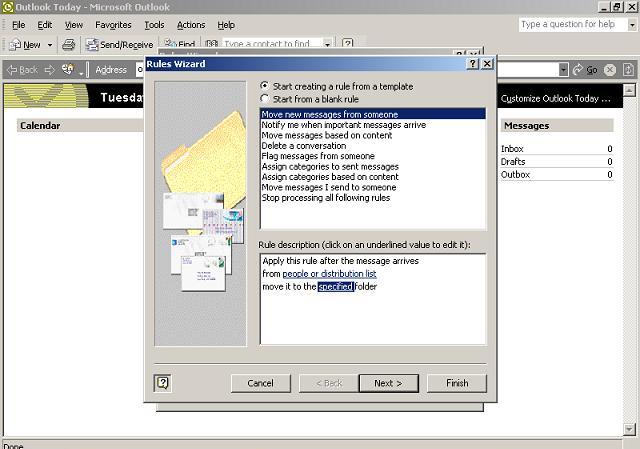Click the Messages heading in Outlook Today
Viewport: 640px width, 449px height.
tap(526, 126)
